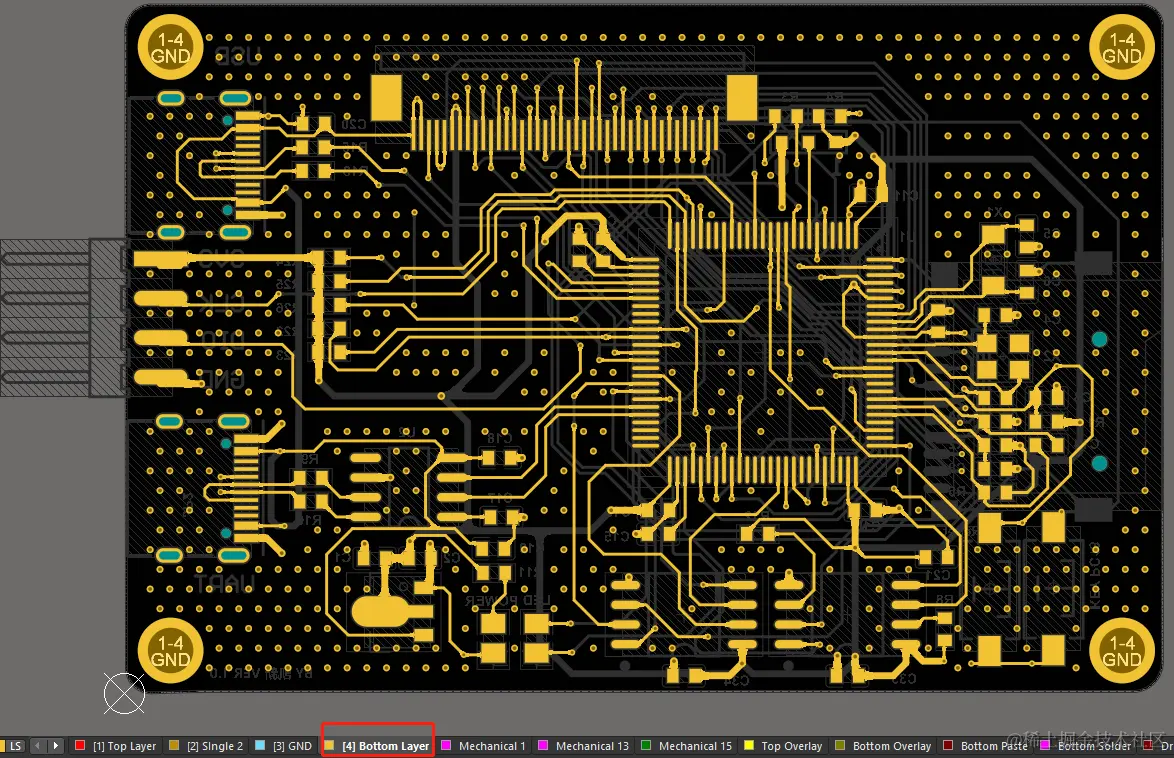Select the bottom-right 1-4 GND mounting pad
The image size is (1174, 758).
point(1122,651)
